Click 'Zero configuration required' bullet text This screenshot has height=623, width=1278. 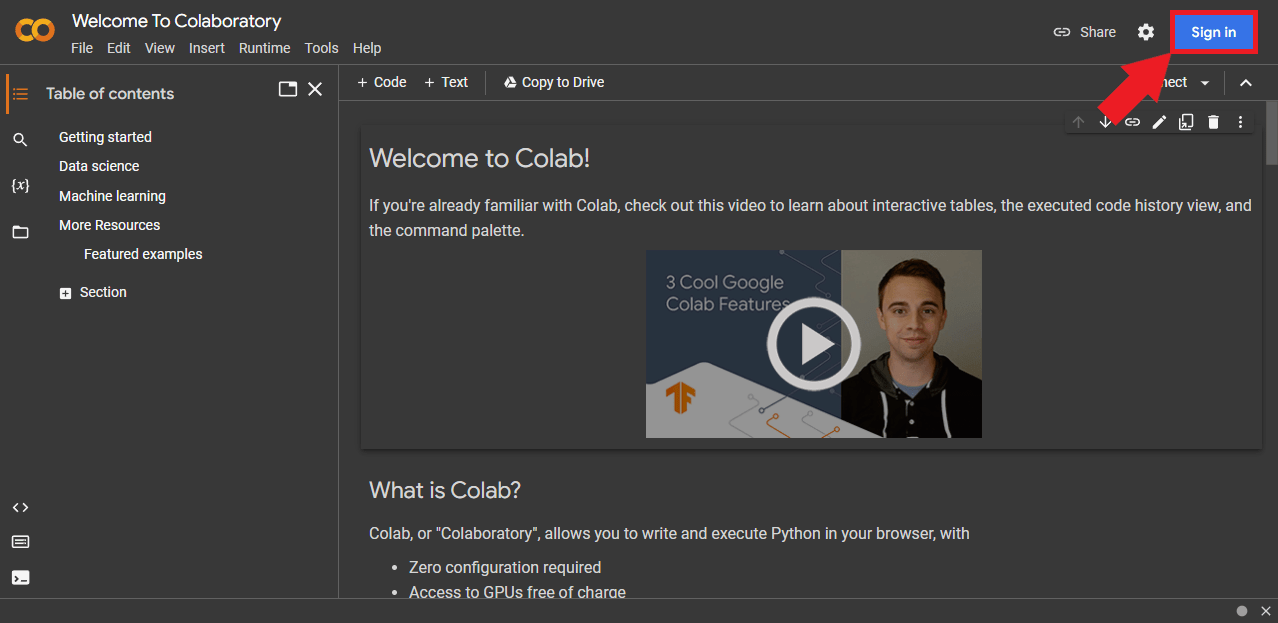[505, 567]
